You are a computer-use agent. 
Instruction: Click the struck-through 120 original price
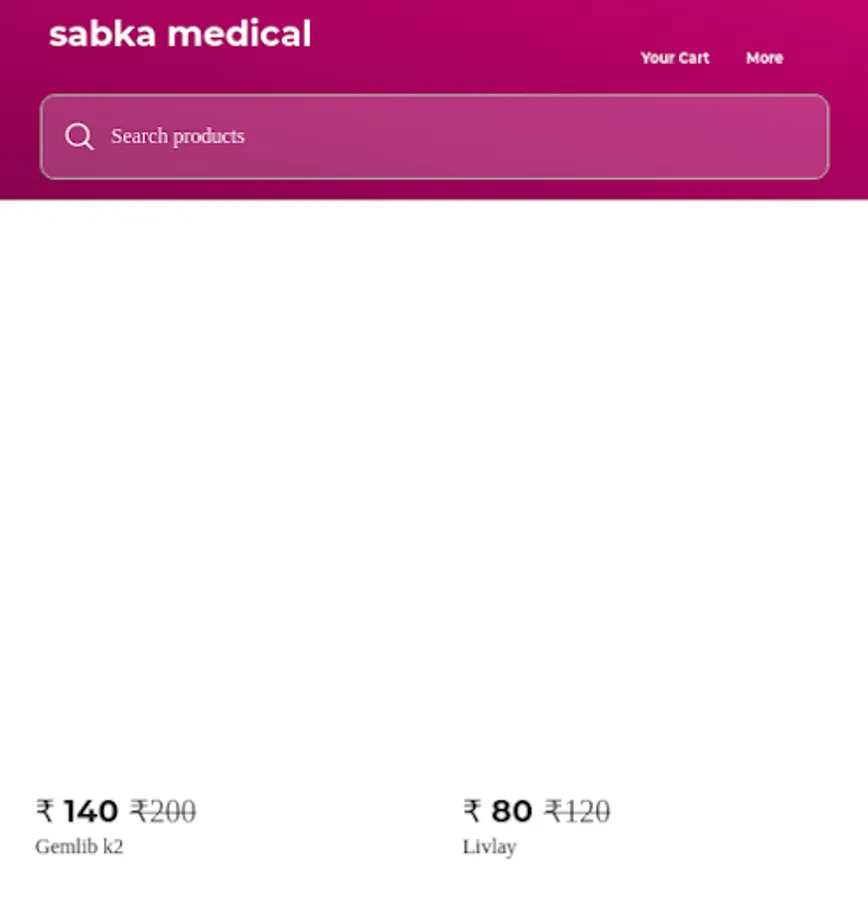coord(586,811)
